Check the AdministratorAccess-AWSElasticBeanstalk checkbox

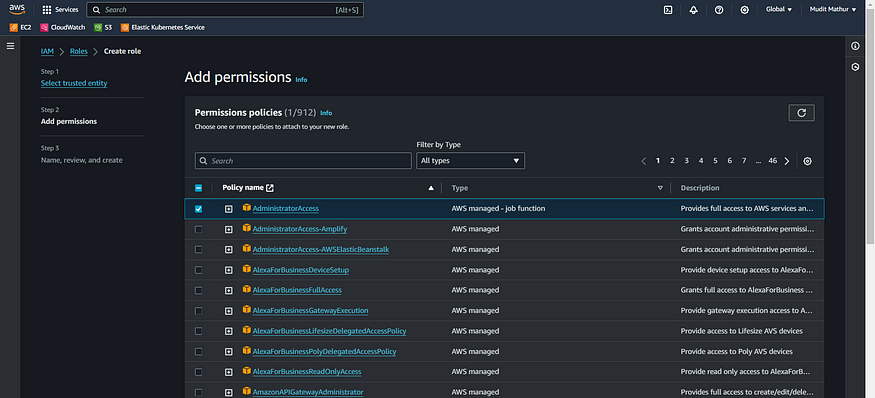point(198,250)
